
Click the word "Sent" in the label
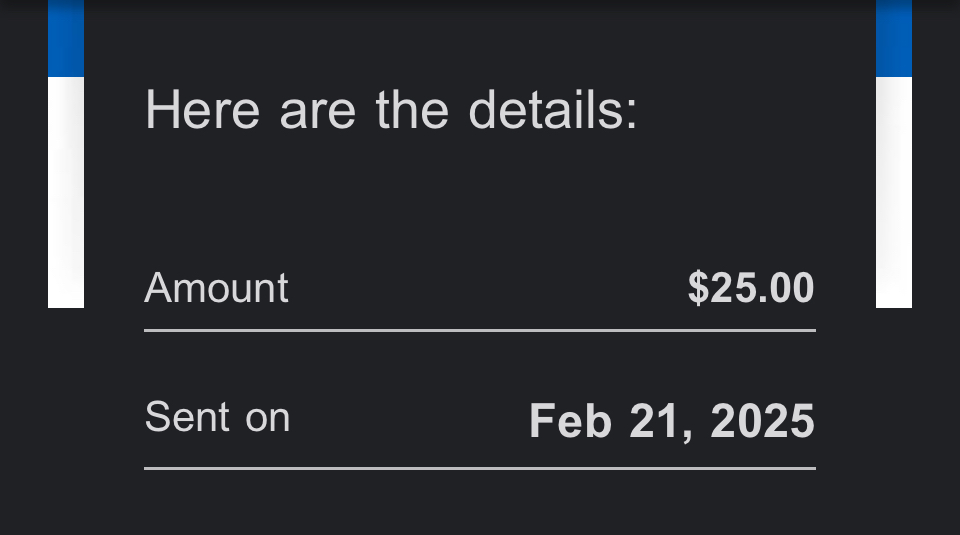[x=188, y=417]
